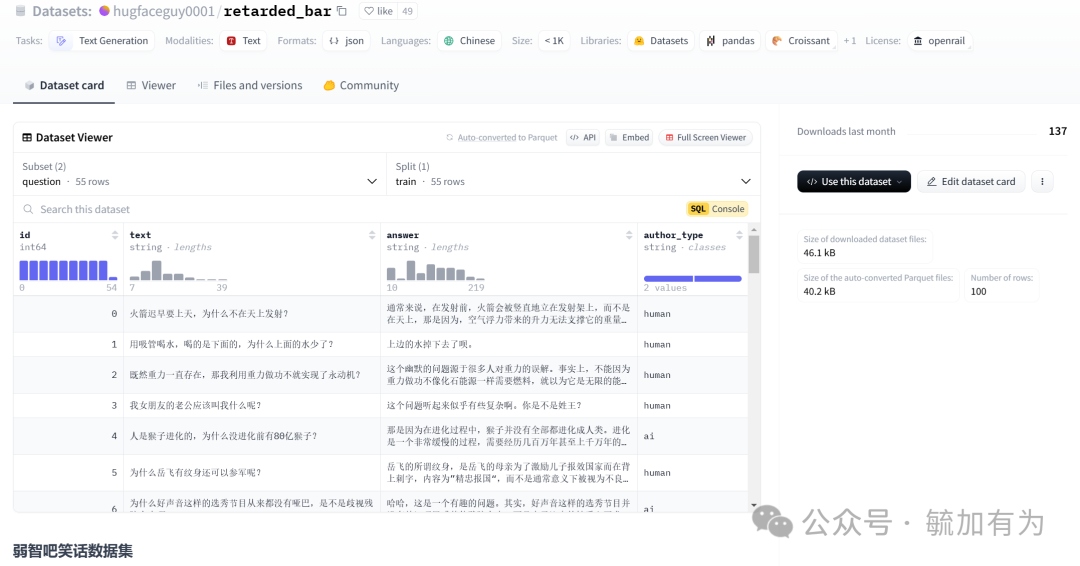Sort by the author_type column arrows
Image resolution: width=1080 pixels, height=566 pixels.
[739, 235]
